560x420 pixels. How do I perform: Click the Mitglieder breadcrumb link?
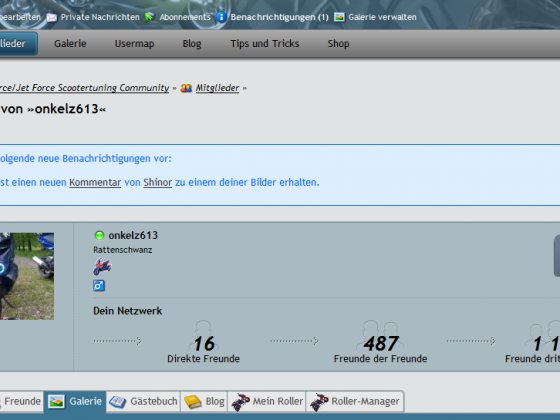tap(217, 88)
